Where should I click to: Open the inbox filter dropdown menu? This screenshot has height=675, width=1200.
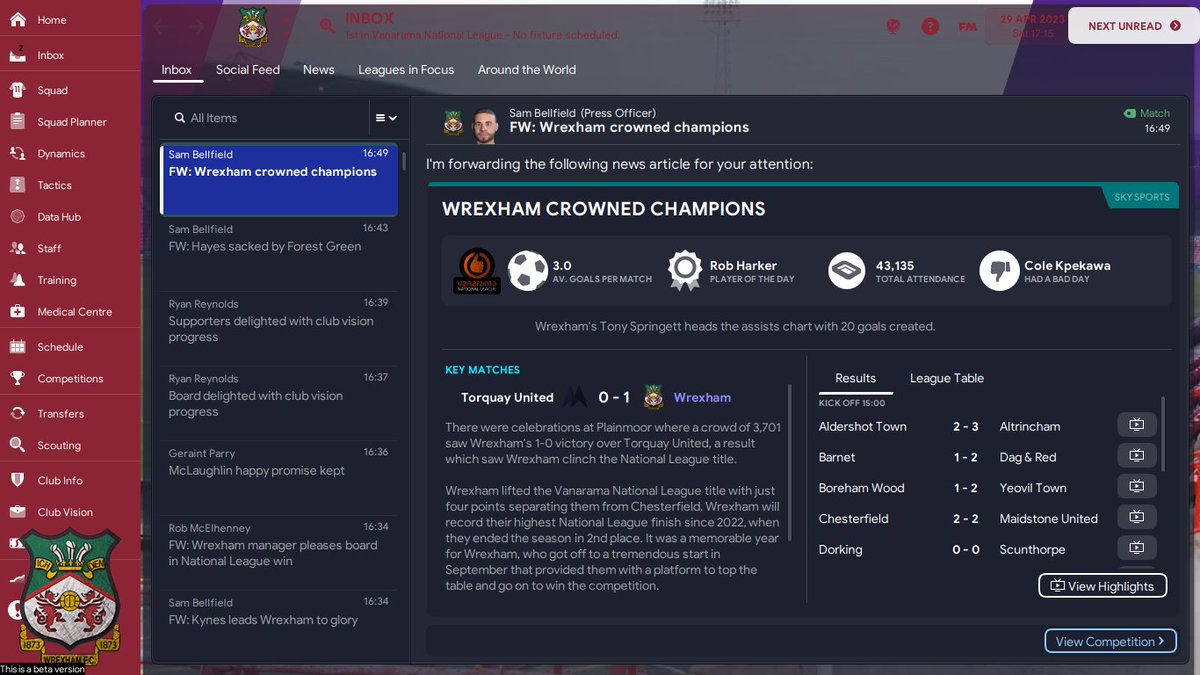(x=386, y=118)
